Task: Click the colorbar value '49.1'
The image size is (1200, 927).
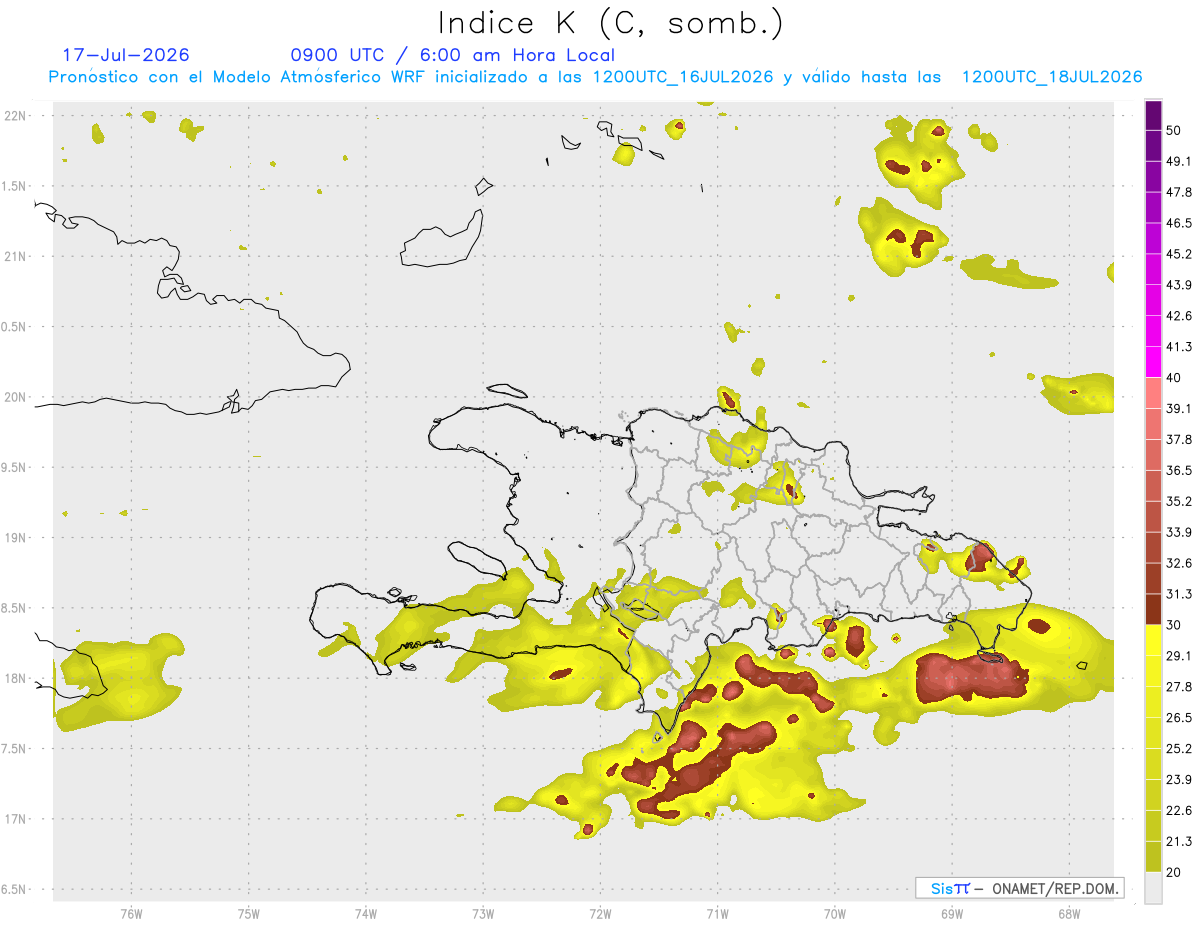Action: [1179, 162]
